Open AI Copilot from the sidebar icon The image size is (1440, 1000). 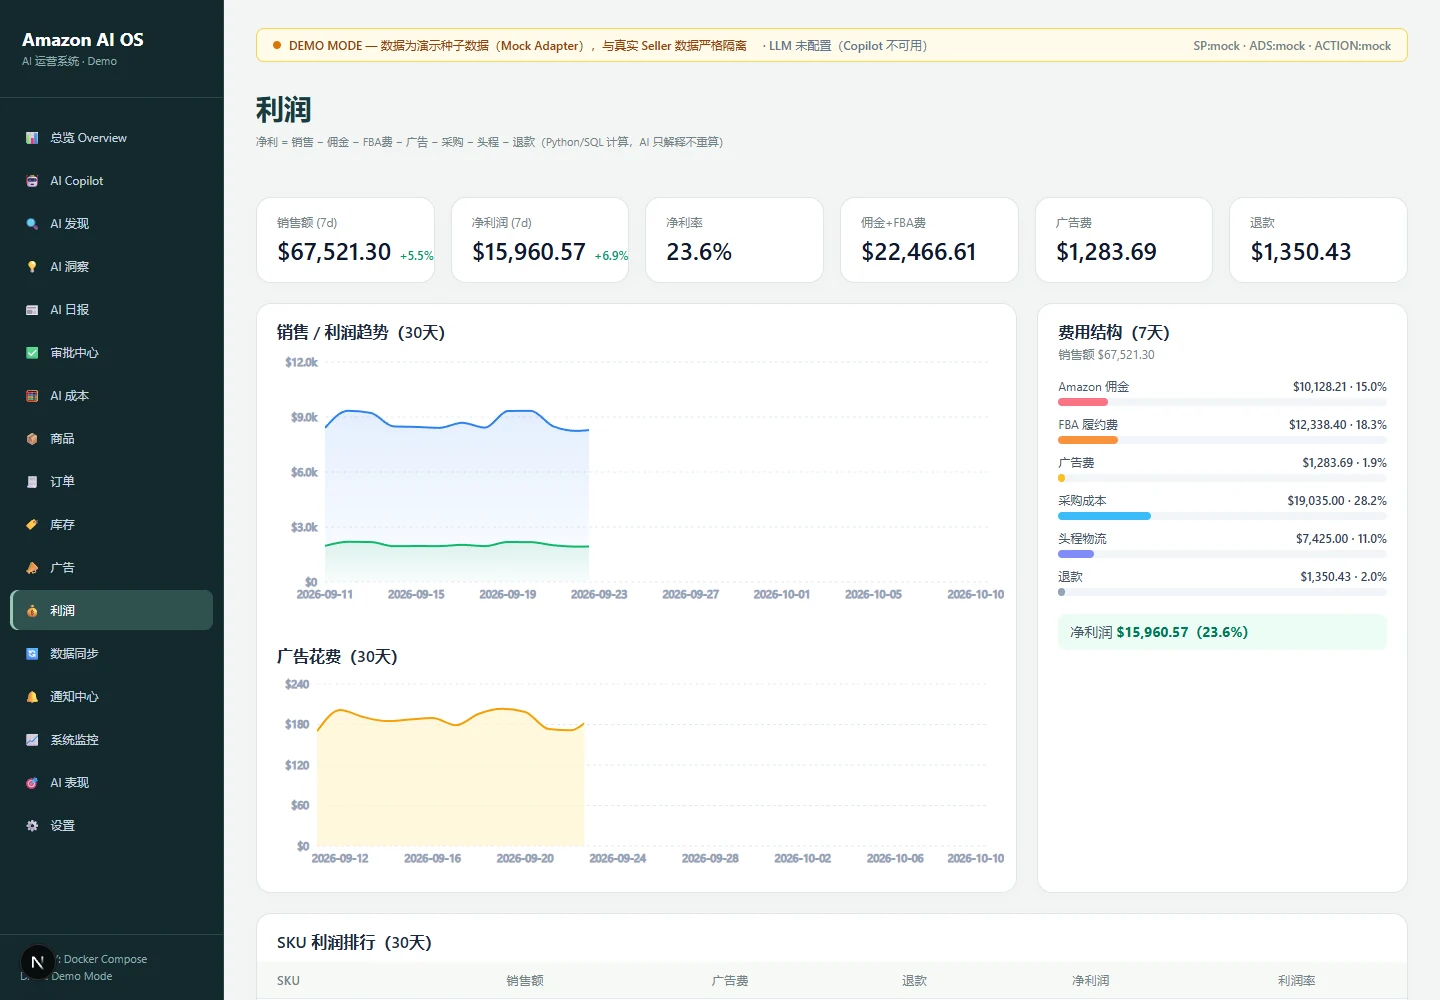click(32, 181)
